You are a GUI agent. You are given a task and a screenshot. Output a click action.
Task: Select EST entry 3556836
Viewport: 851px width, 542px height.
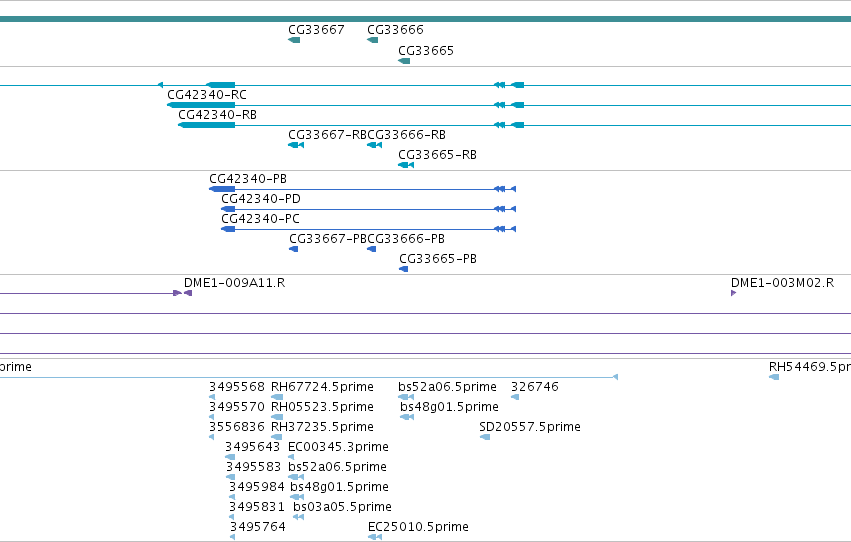click(237, 428)
